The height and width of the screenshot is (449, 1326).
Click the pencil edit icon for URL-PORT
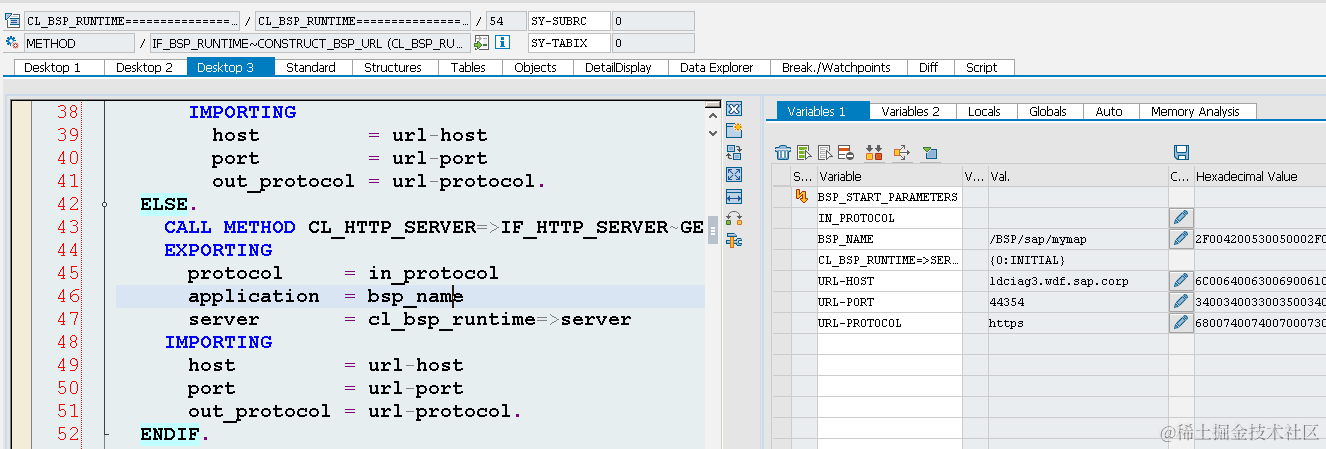(1181, 302)
